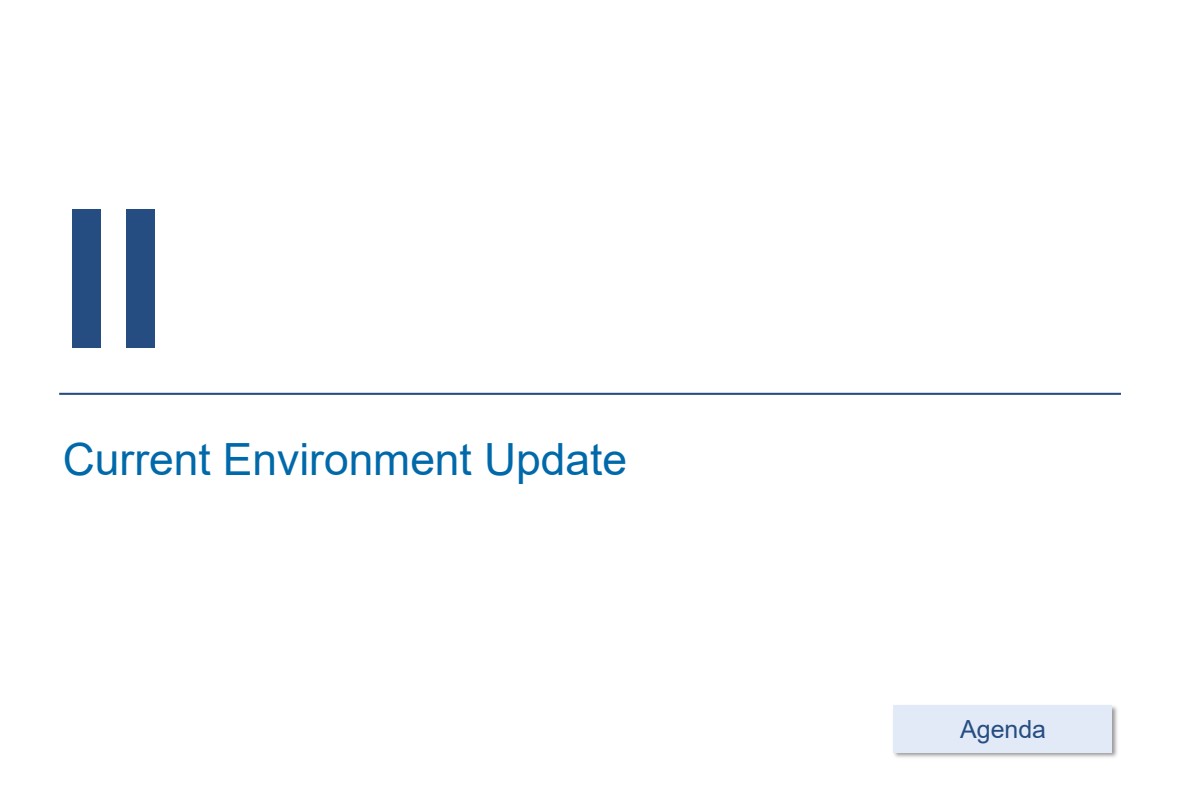The width and height of the screenshot is (1180, 786).
Task: Click the word Current in the title
Action: [x=137, y=460]
